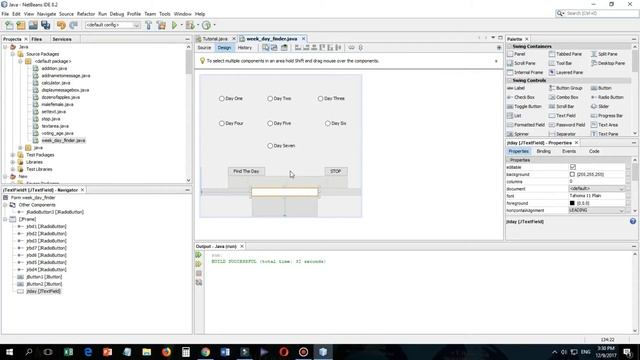Switch to the Tutorial.java tab
640x360 pixels.
coord(215,39)
